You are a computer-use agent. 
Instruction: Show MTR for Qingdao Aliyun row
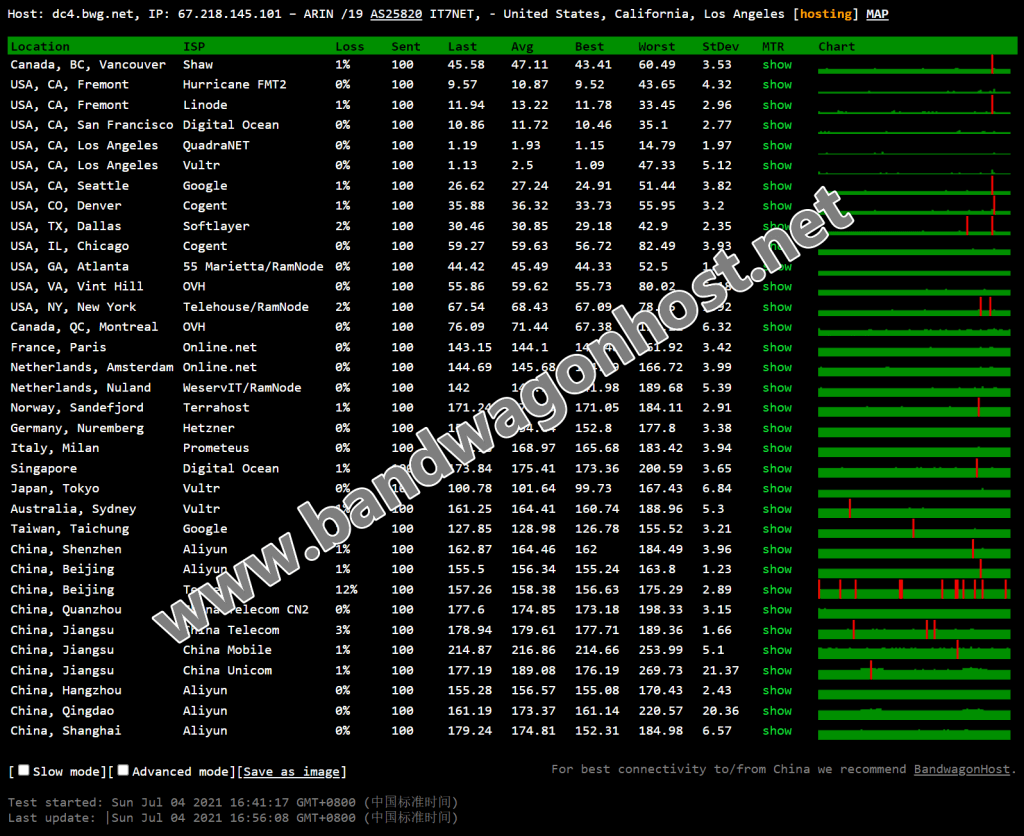tap(777, 711)
